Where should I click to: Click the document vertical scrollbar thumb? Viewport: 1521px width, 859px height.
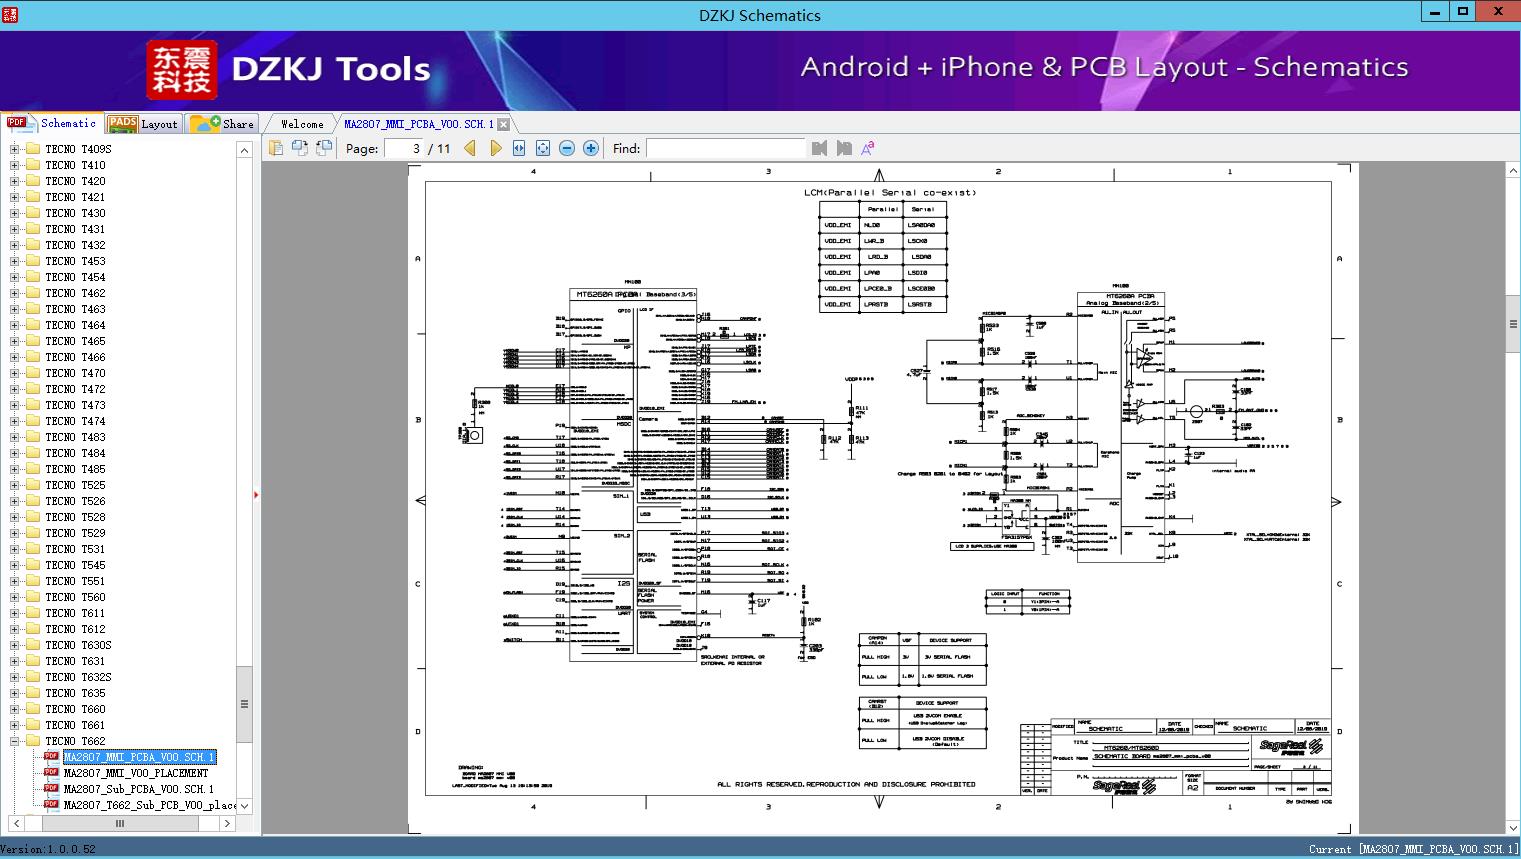point(1513,324)
